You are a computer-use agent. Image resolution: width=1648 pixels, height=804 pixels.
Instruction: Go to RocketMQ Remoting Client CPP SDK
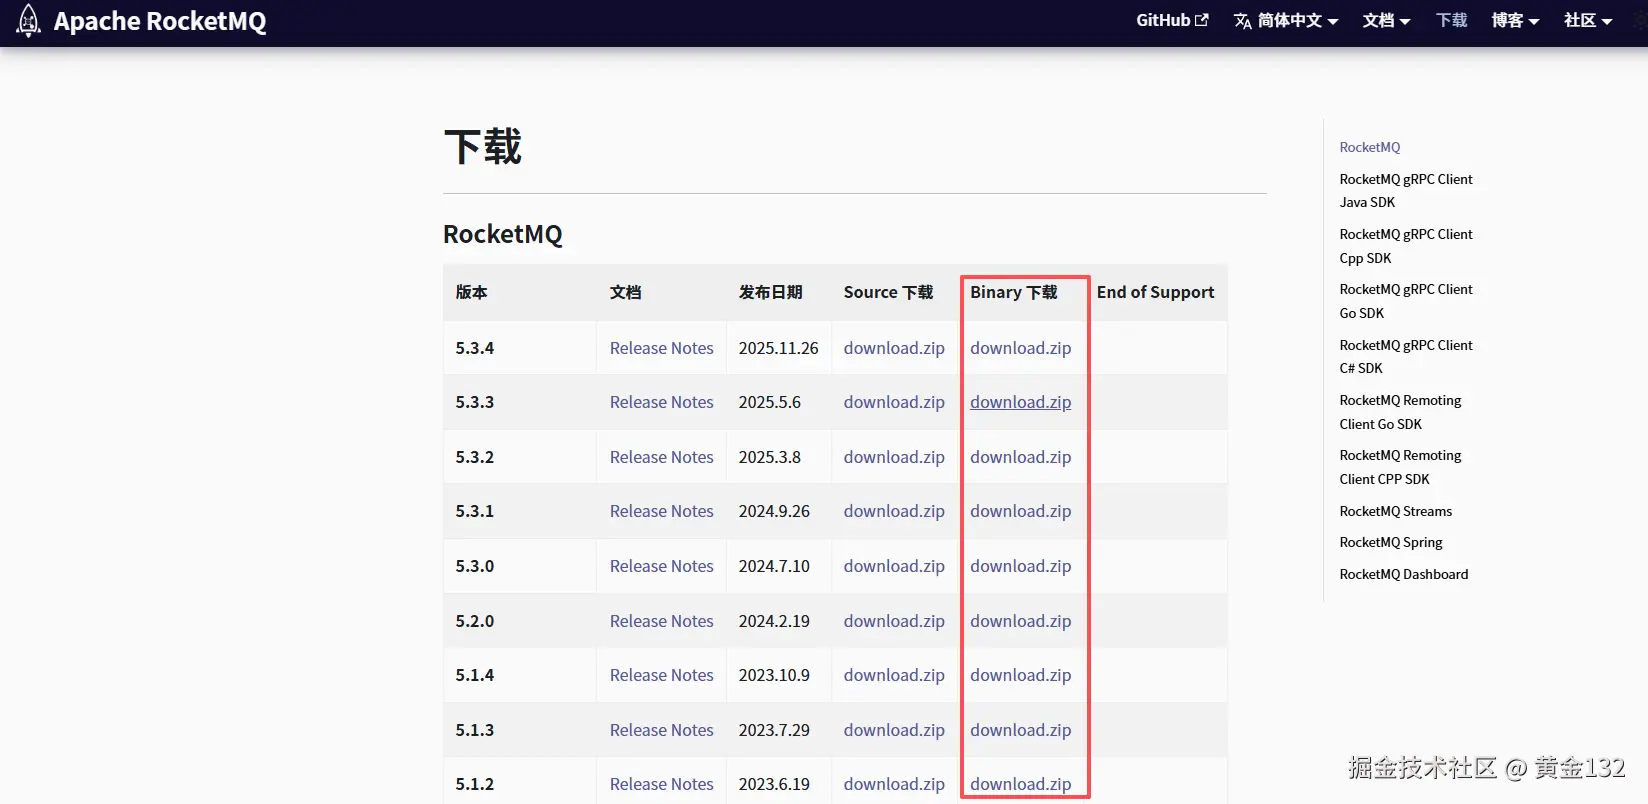1400,467
